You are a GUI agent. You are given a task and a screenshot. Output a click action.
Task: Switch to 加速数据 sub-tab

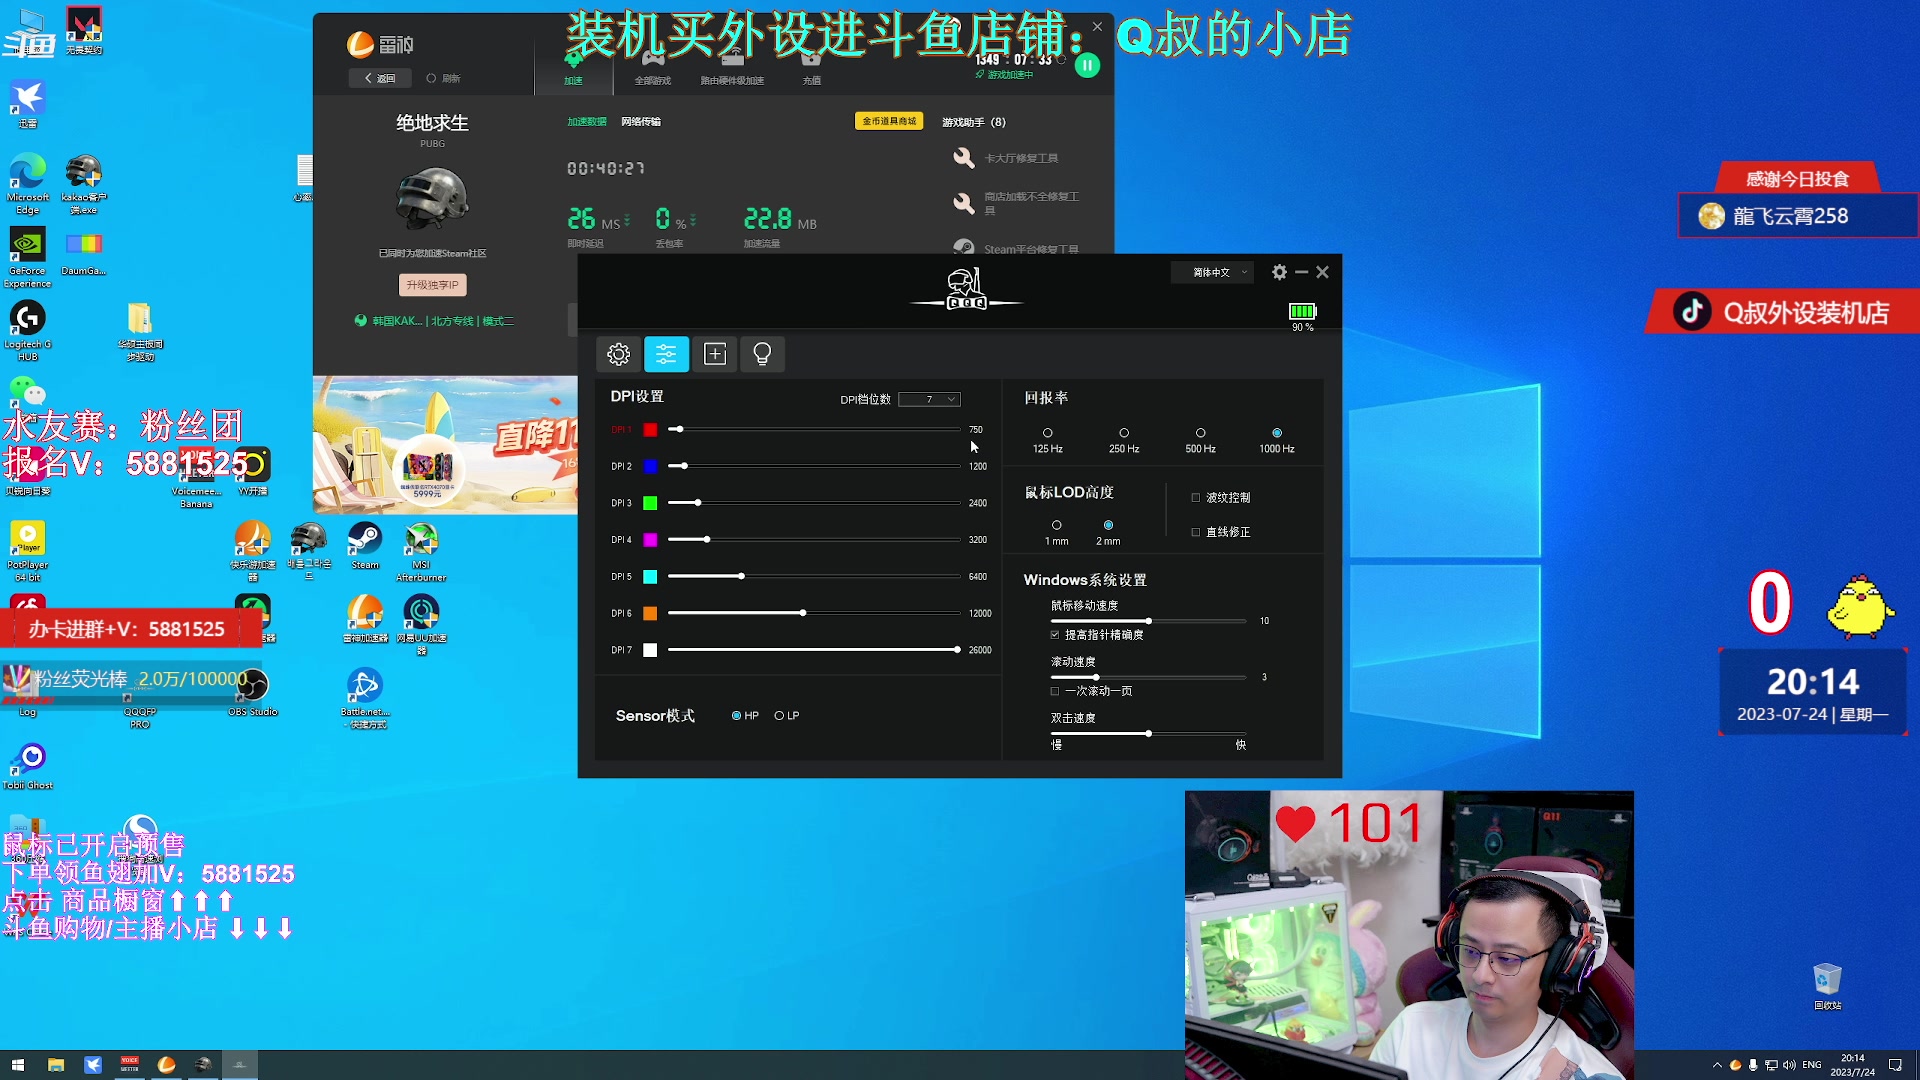coord(587,122)
